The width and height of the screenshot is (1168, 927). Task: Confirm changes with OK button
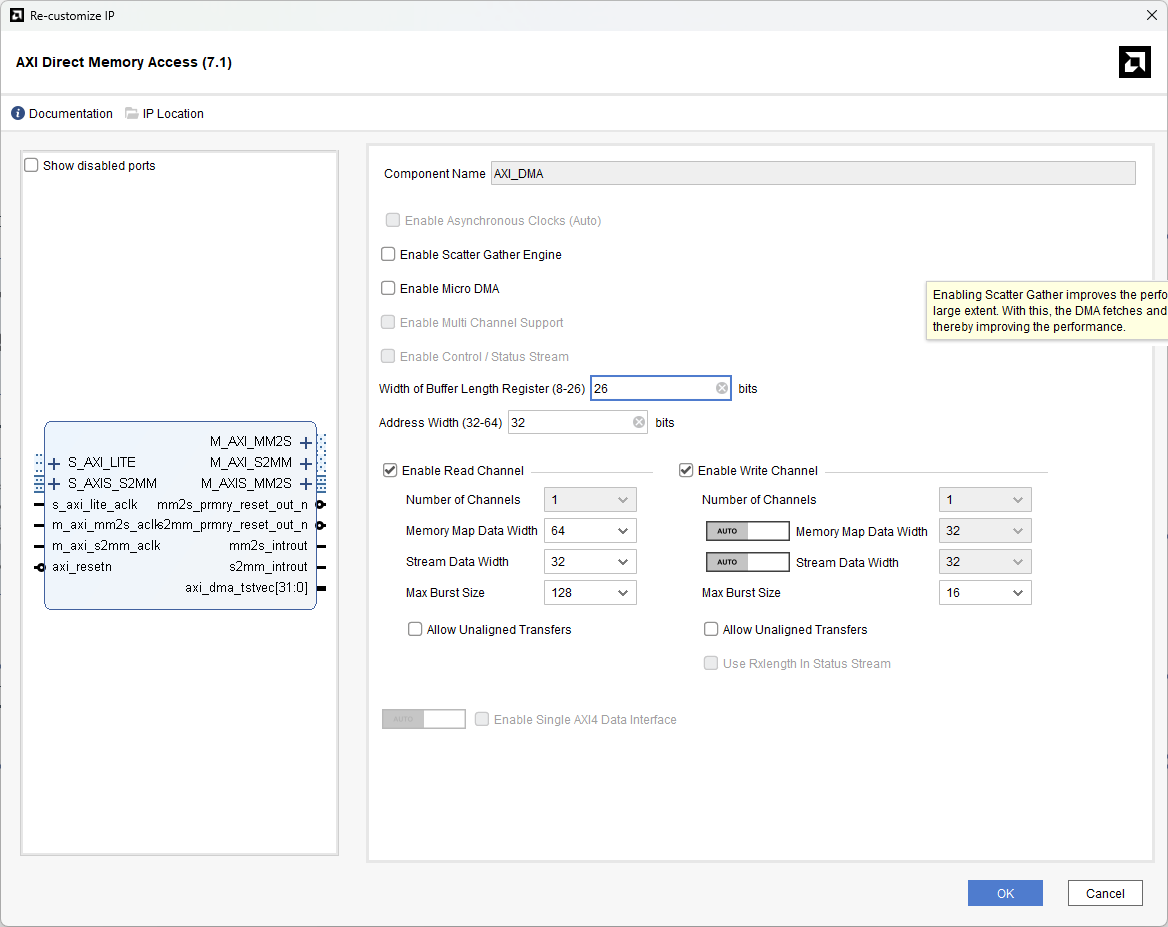coord(1005,894)
